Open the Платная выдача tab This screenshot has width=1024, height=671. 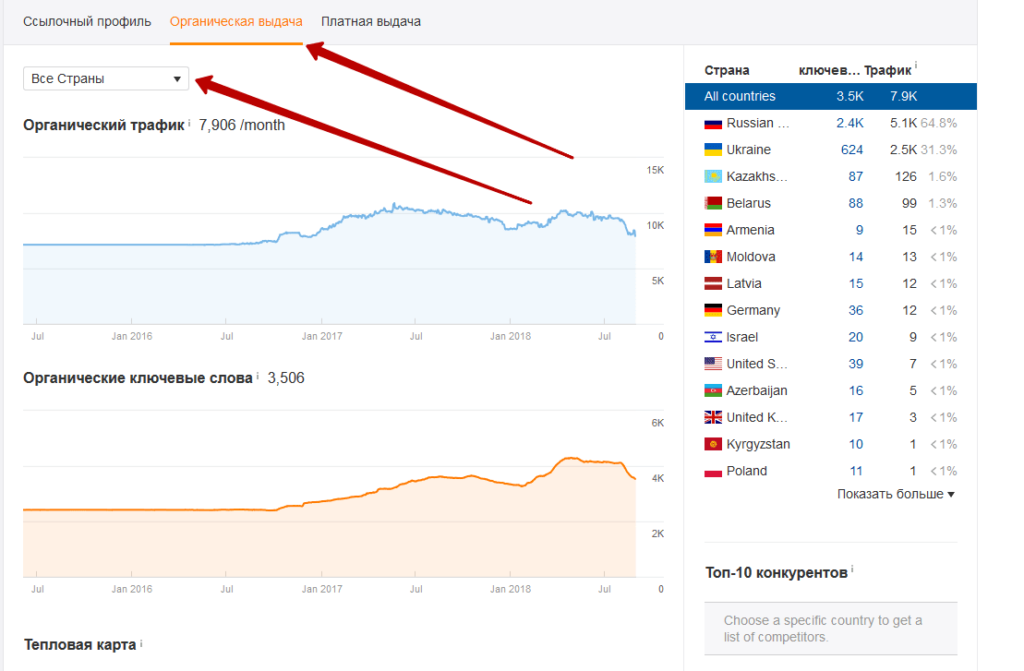371,21
